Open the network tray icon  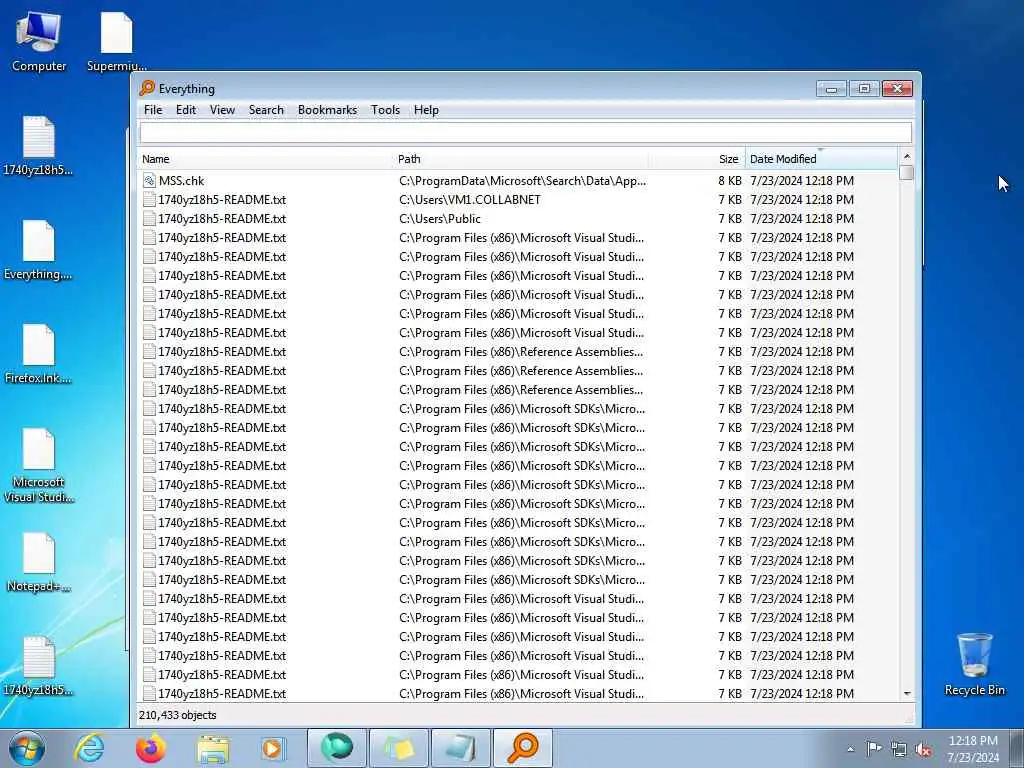click(899, 749)
